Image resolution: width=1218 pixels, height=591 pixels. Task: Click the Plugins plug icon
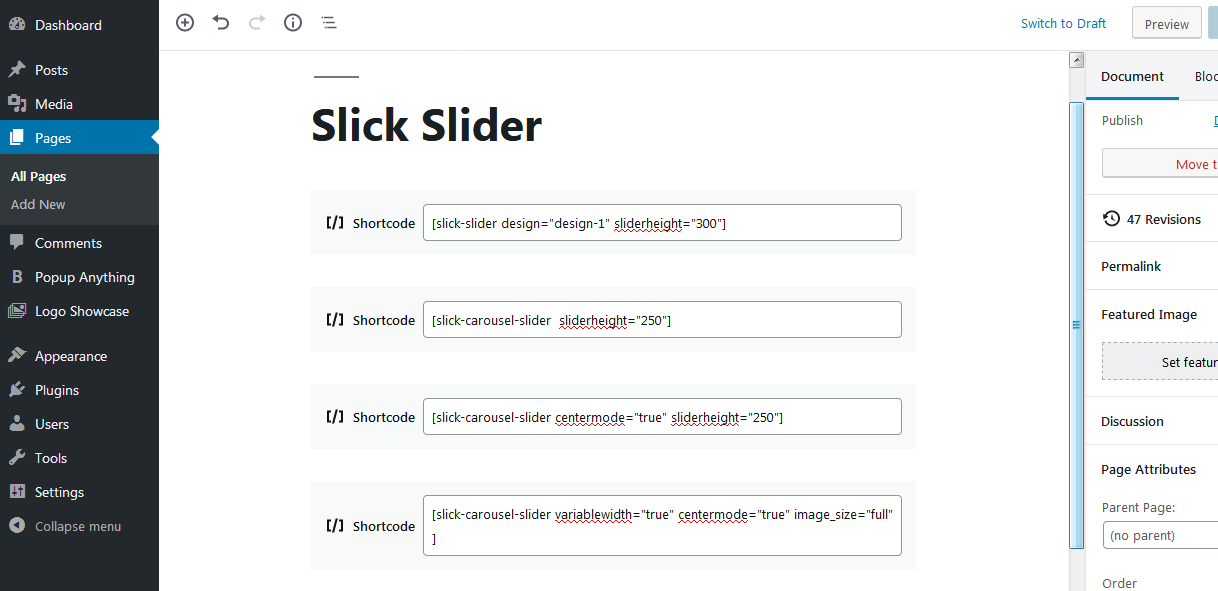coord(17,390)
